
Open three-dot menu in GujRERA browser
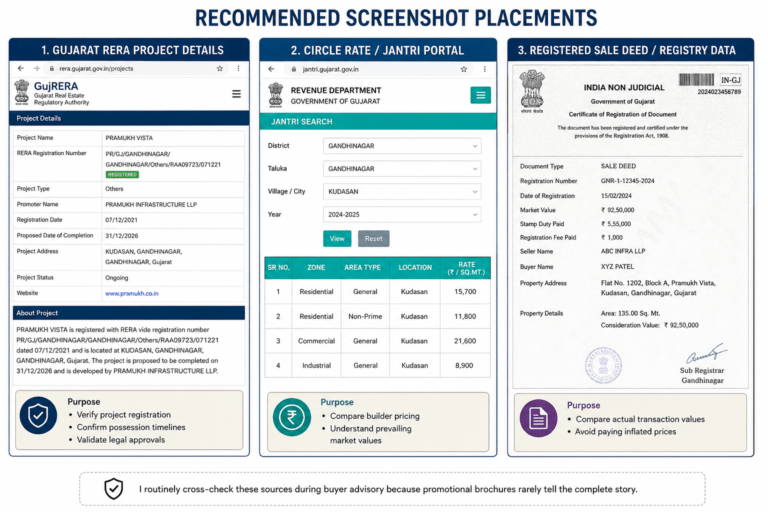[239, 69]
